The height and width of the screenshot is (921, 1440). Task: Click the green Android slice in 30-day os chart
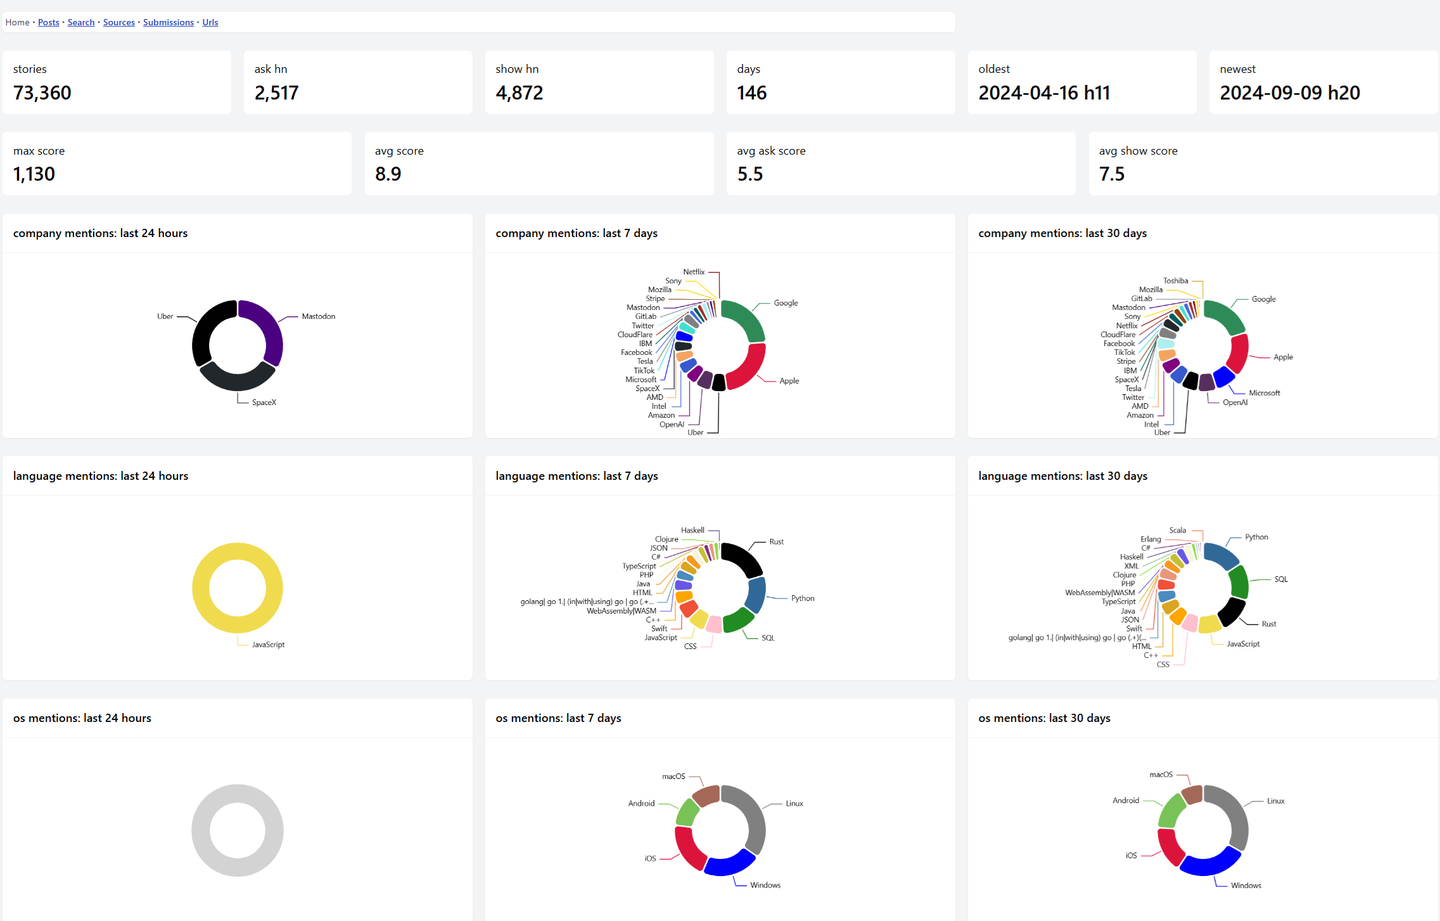coord(1170,810)
